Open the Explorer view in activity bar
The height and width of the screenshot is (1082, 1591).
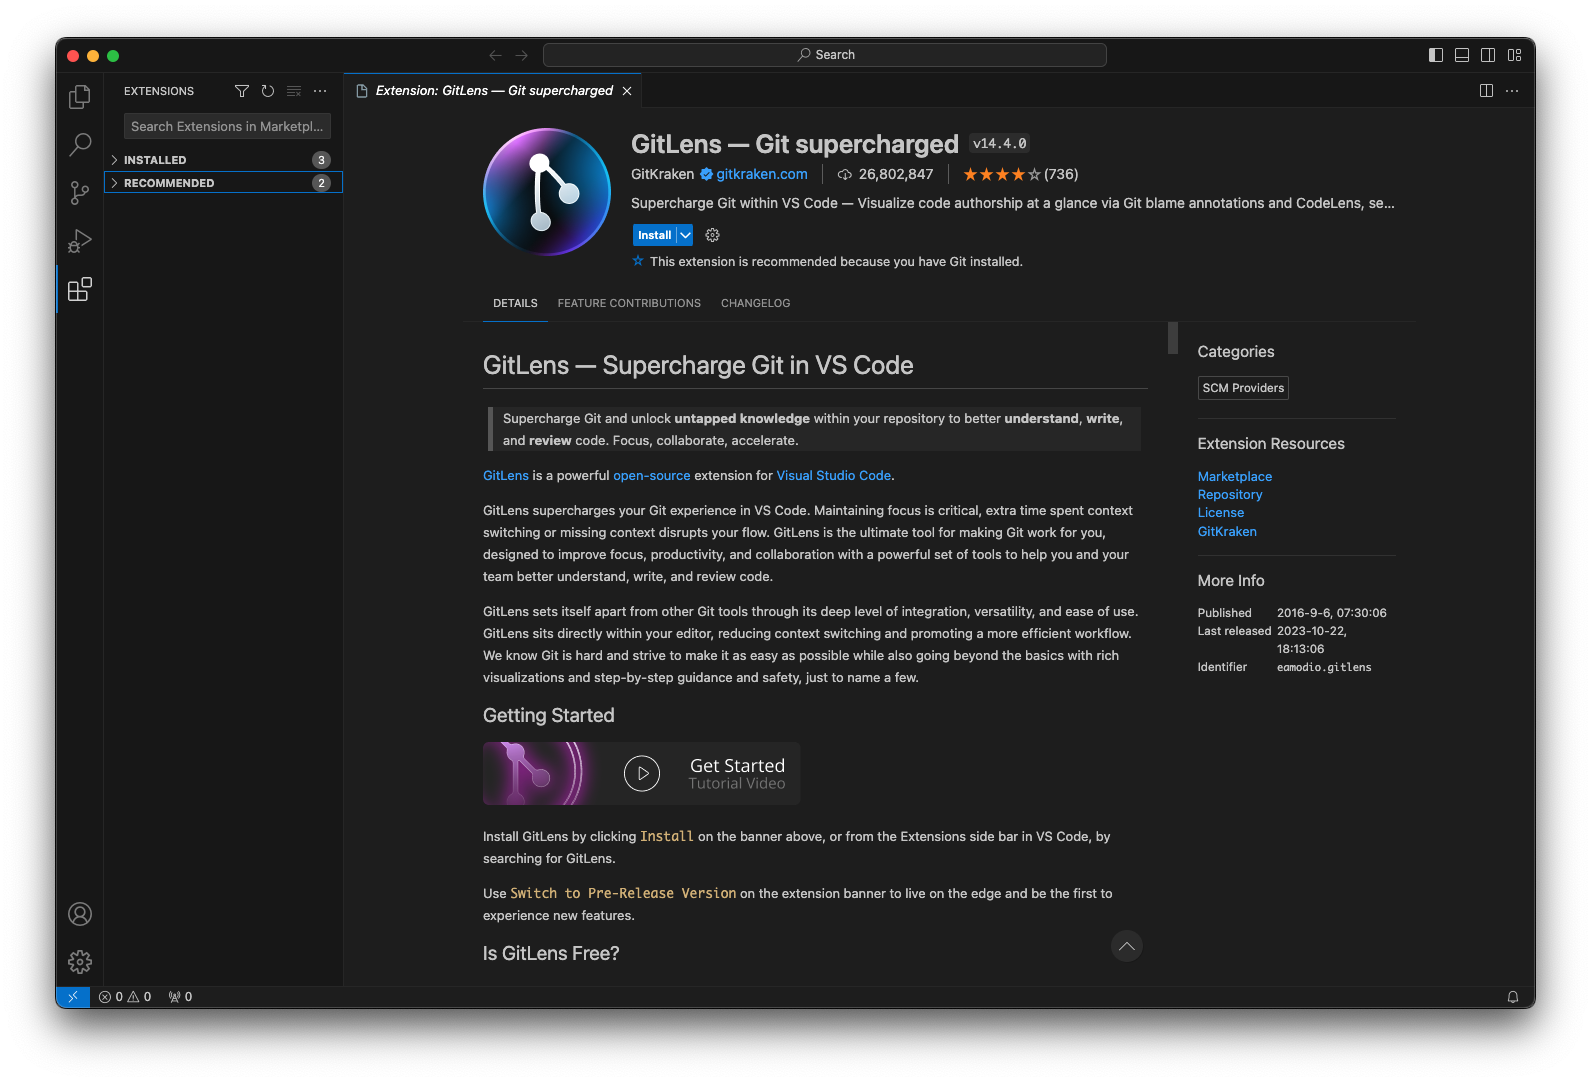tap(80, 97)
